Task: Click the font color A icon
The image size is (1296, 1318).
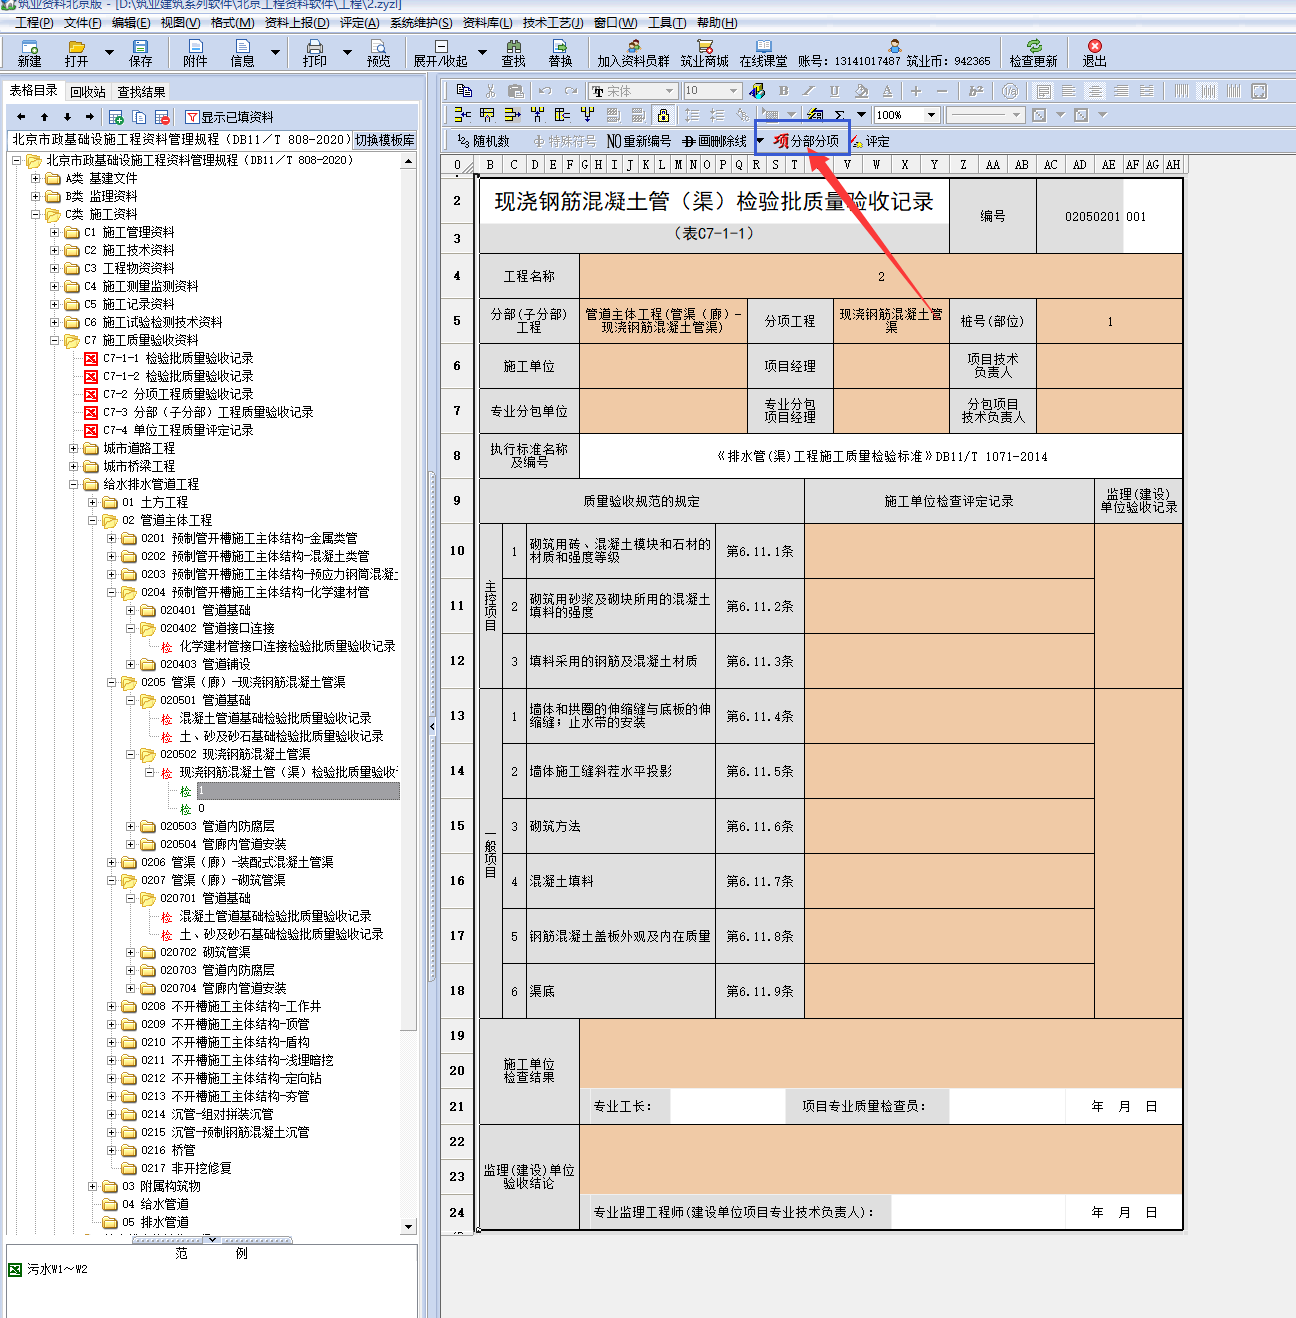Action: [x=887, y=91]
